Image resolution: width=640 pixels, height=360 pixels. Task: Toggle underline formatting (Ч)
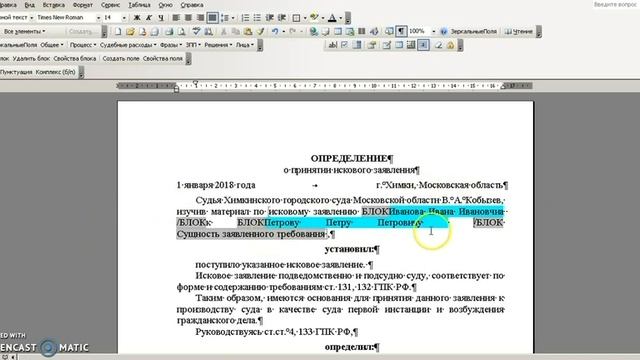click(x=161, y=18)
